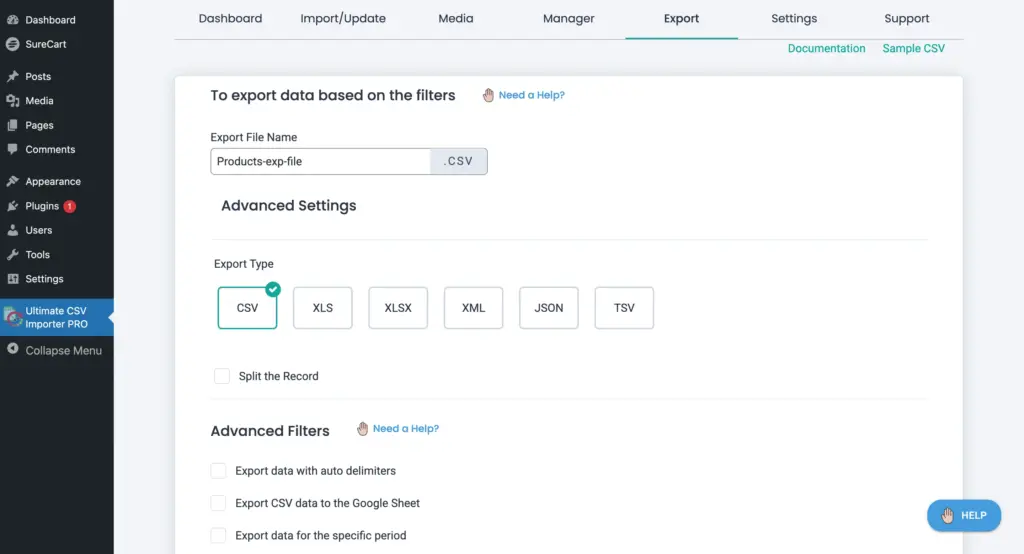Click the Dashboard gauge icon in sidebar
The width and height of the screenshot is (1024, 554).
pos(12,20)
